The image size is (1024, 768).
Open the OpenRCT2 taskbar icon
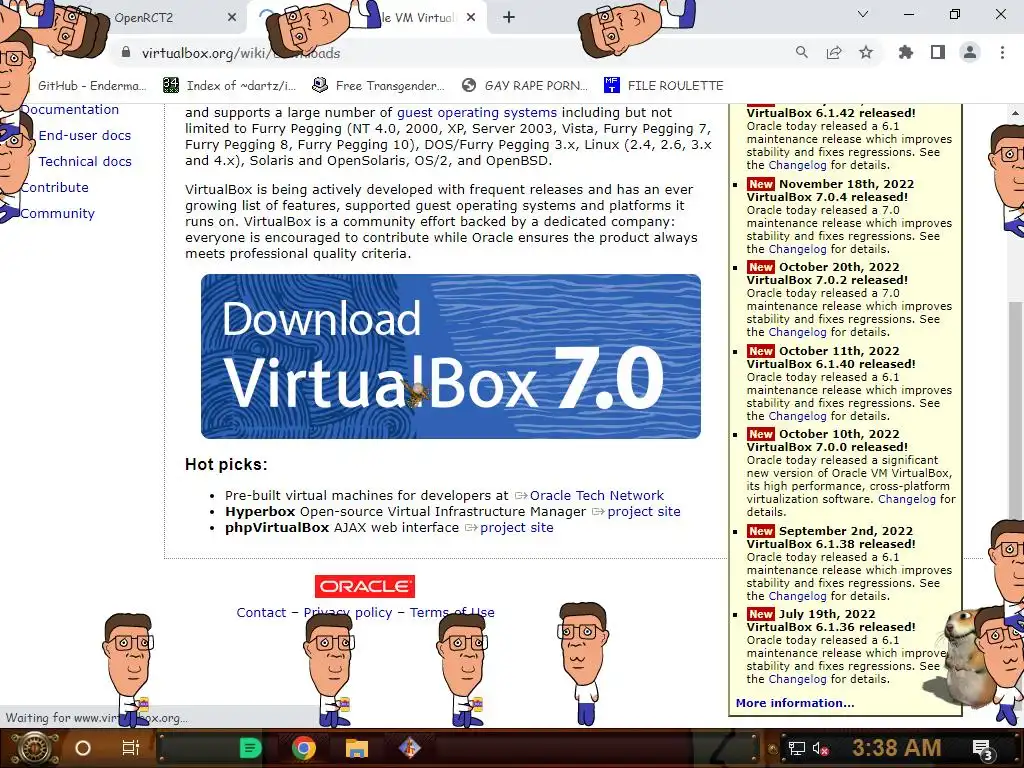(x=409, y=748)
